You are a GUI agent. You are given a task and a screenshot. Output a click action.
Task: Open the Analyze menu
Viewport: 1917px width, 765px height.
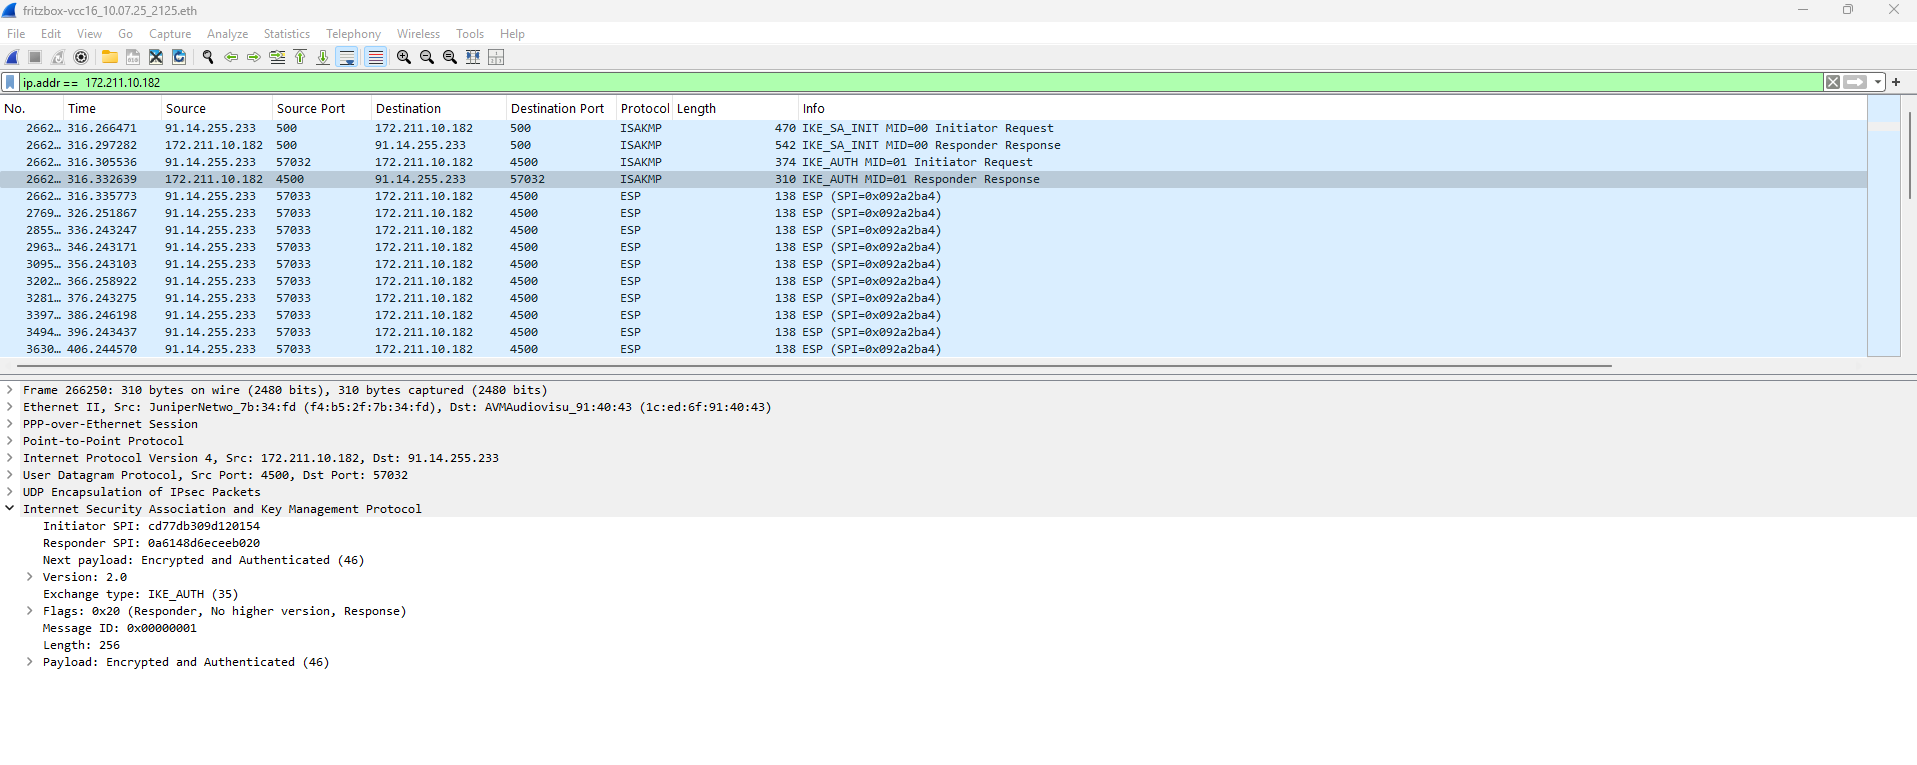[227, 33]
